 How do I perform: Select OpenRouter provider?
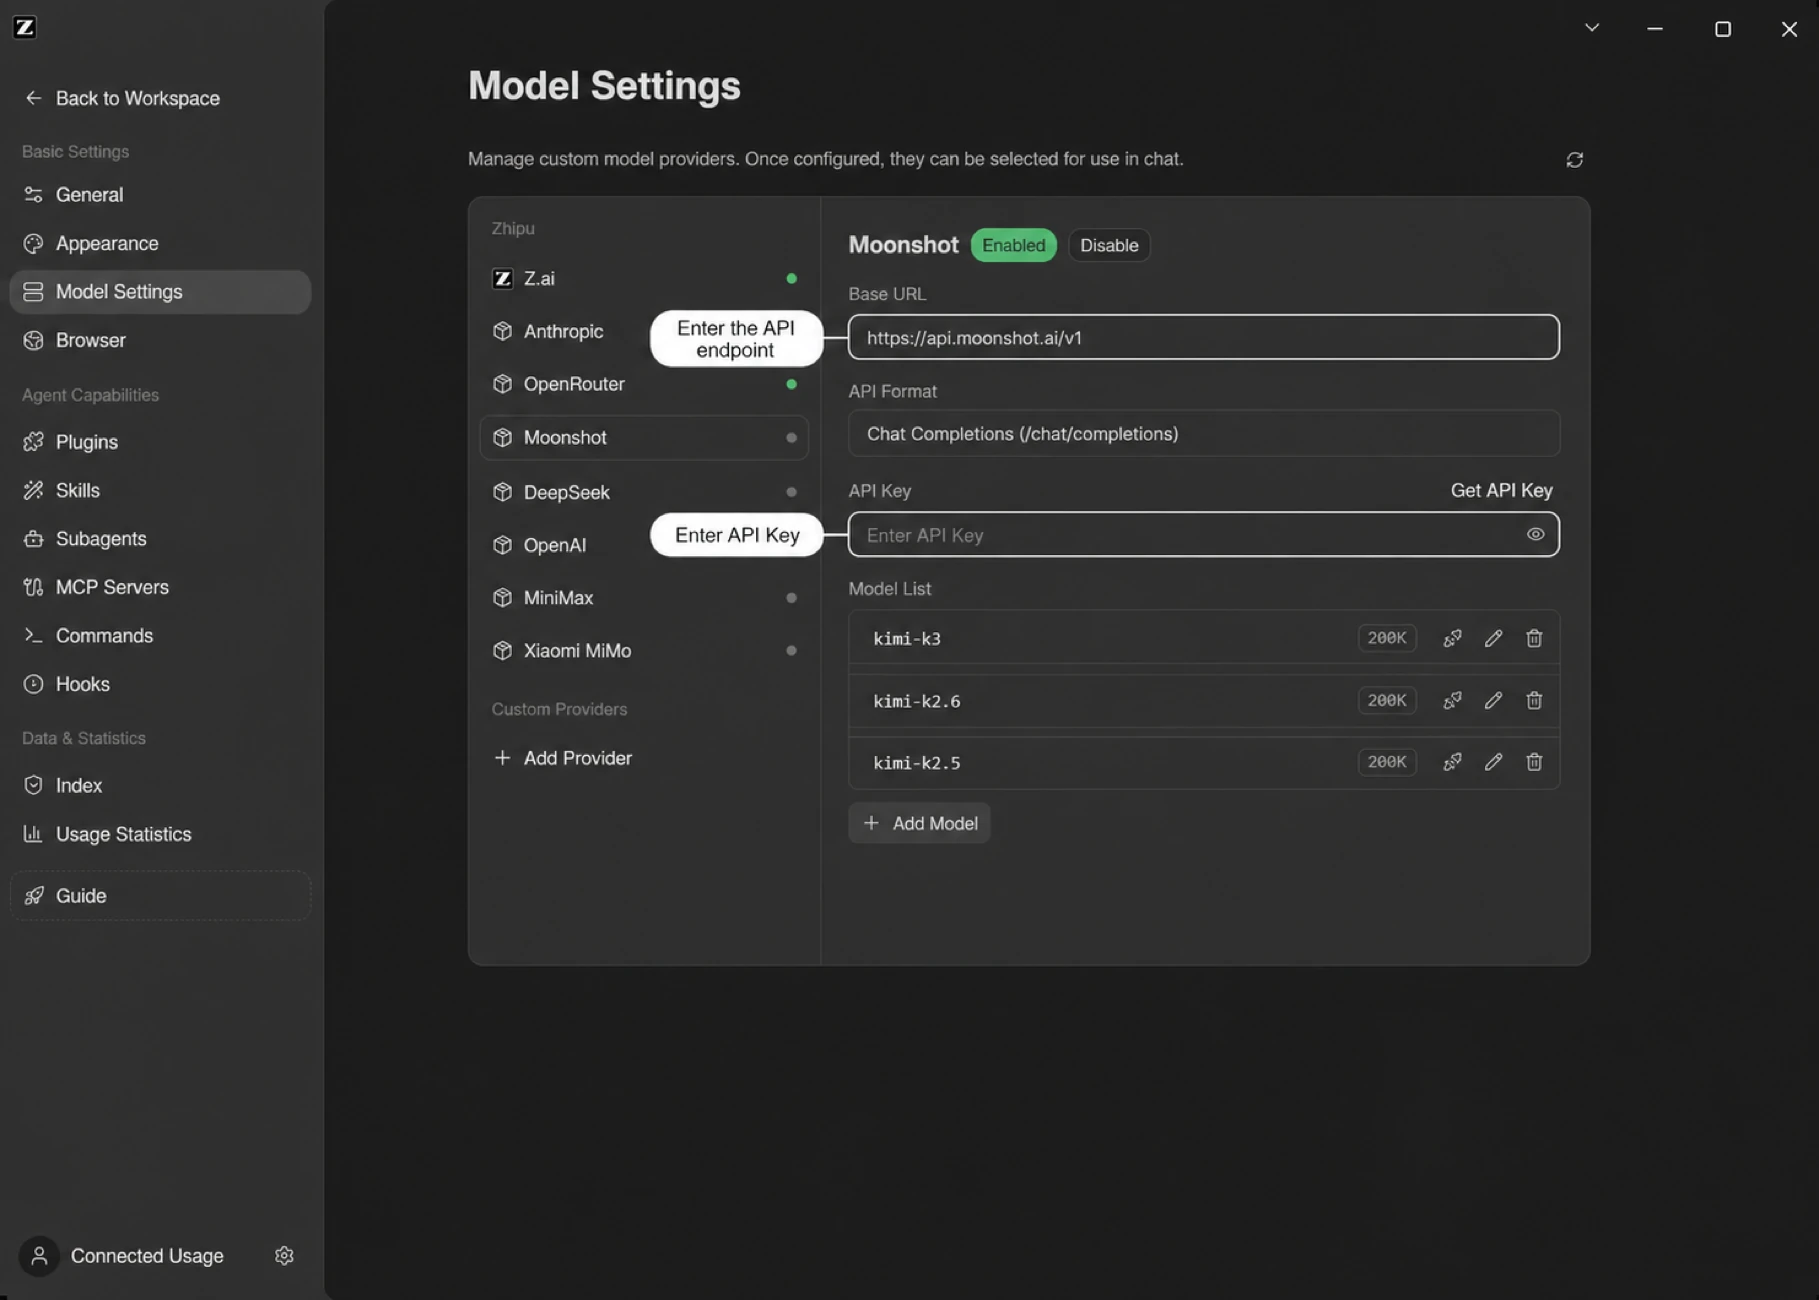pyautogui.click(x=644, y=384)
